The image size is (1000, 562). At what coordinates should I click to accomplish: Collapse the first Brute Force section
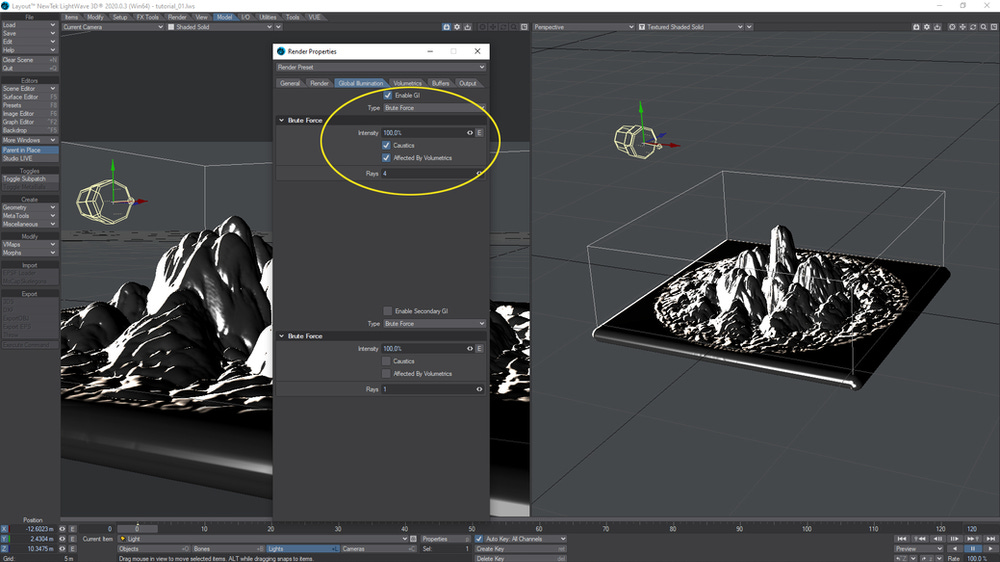[x=281, y=120]
